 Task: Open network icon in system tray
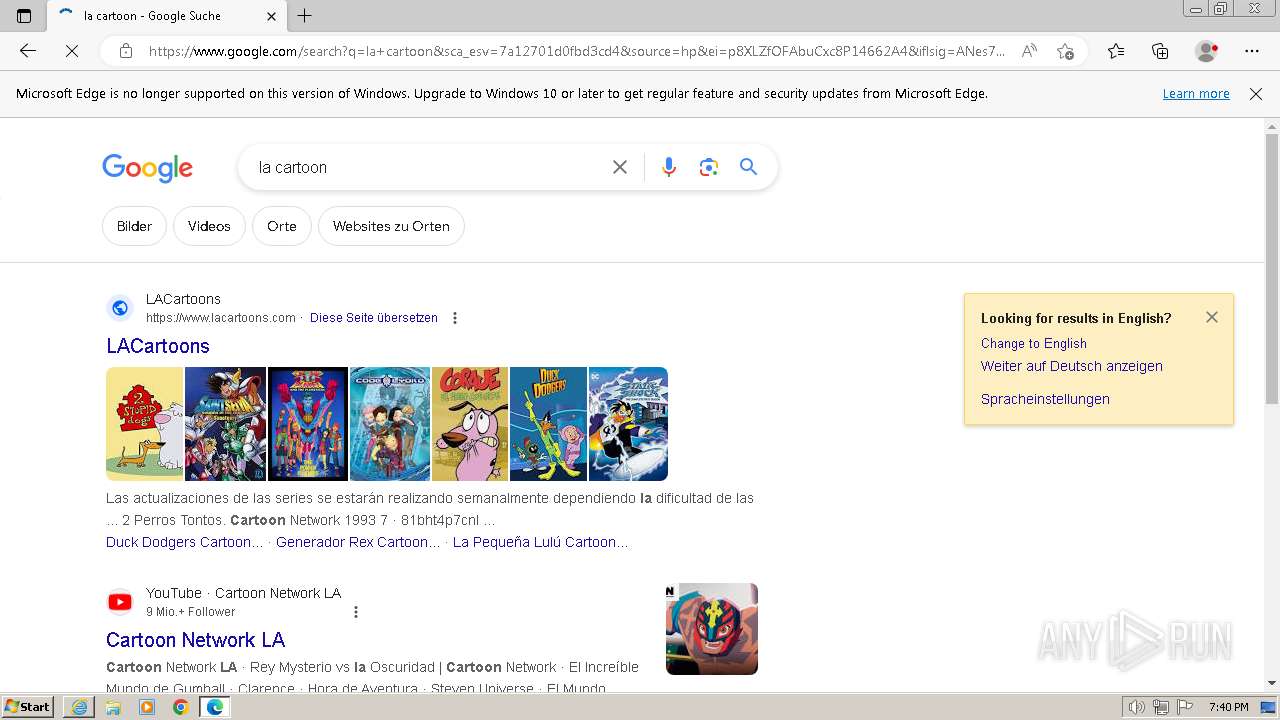pyautogui.click(x=1161, y=707)
